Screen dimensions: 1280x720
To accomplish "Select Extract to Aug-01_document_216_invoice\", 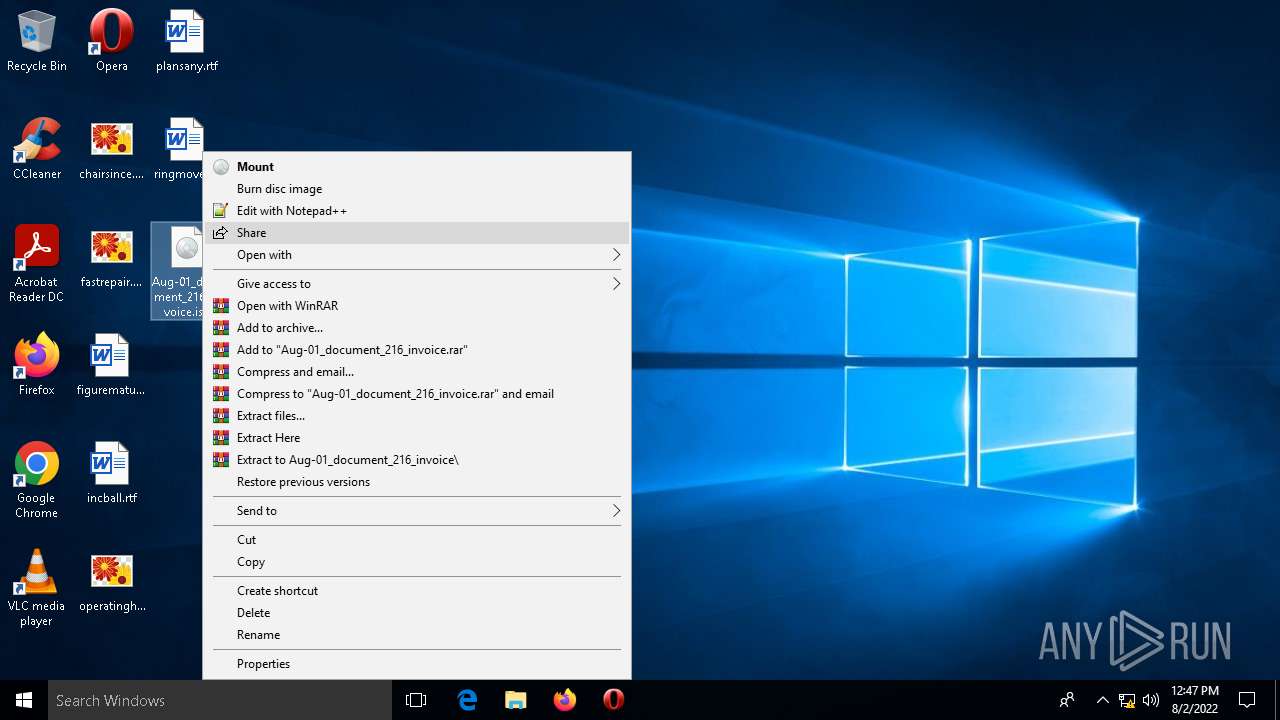I will (x=417, y=460).
